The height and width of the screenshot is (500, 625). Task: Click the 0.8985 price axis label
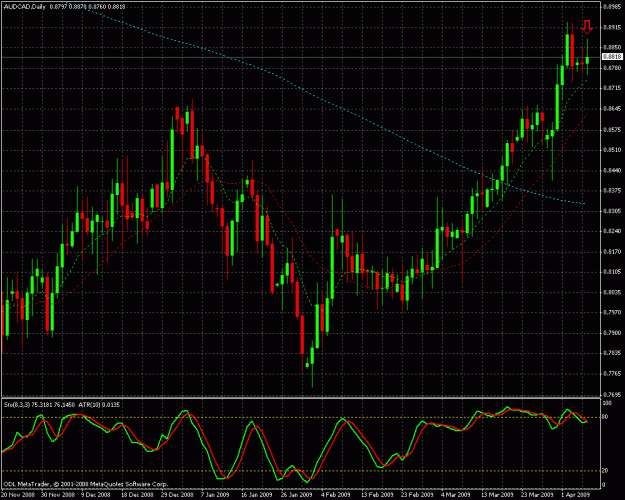(x=613, y=6)
